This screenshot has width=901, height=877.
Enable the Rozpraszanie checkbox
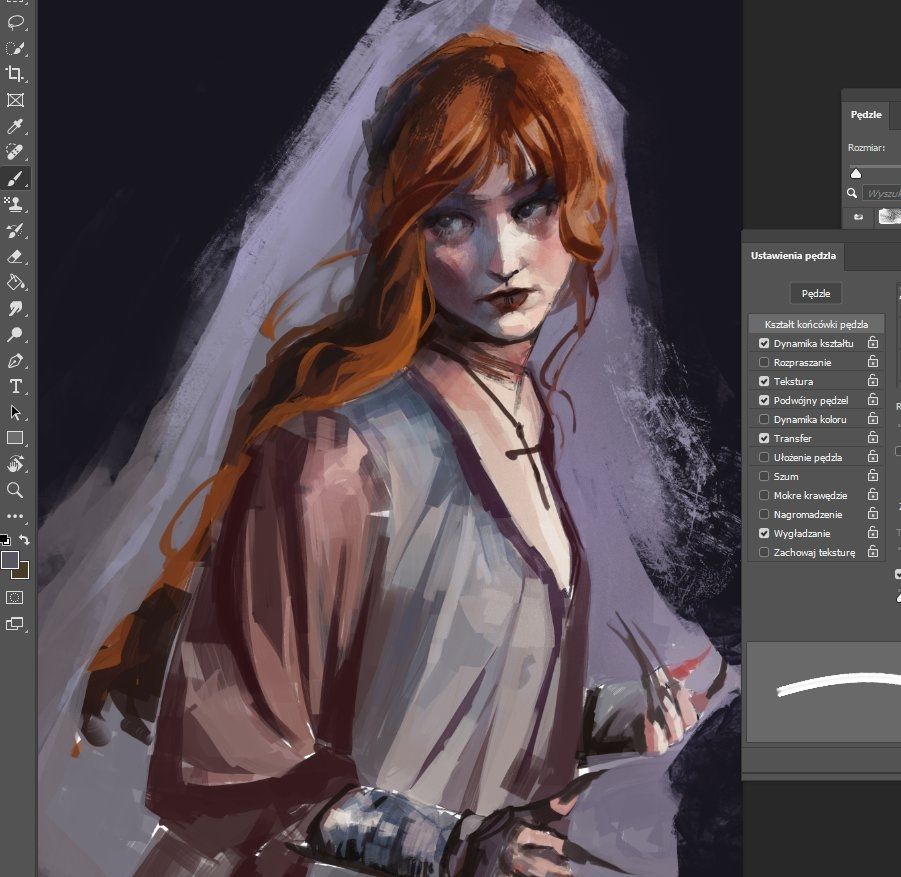click(x=764, y=362)
